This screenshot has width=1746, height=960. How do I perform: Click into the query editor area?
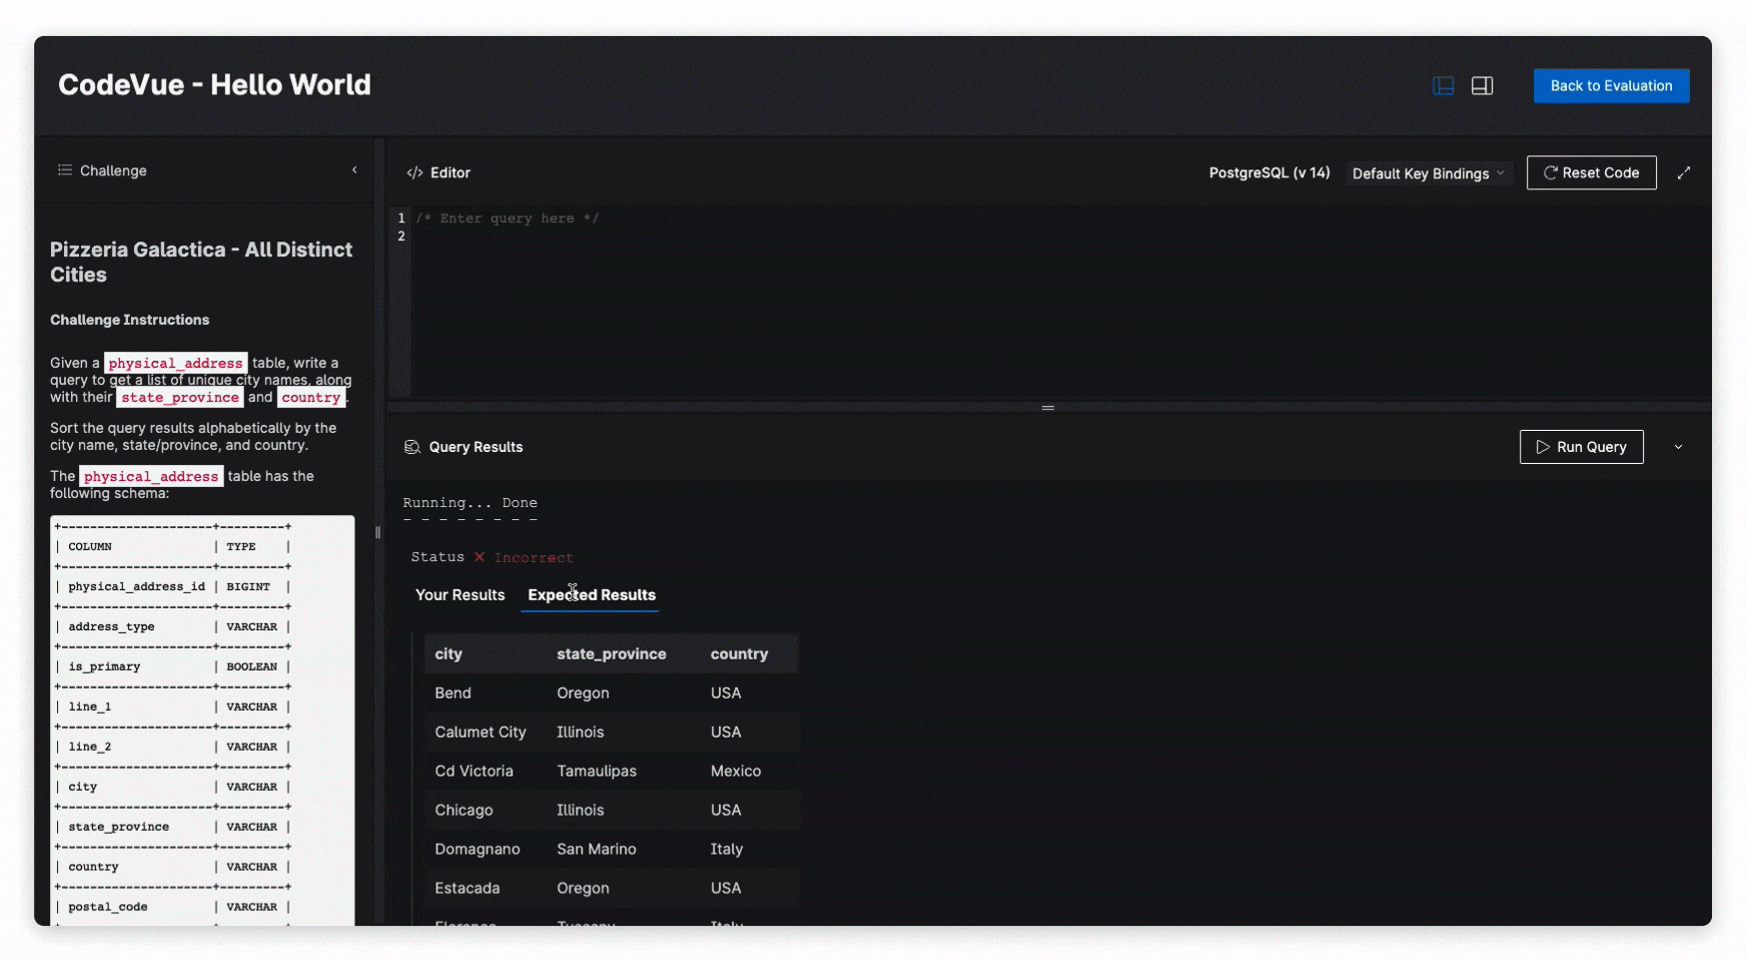pyautogui.click(x=1060, y=300)
